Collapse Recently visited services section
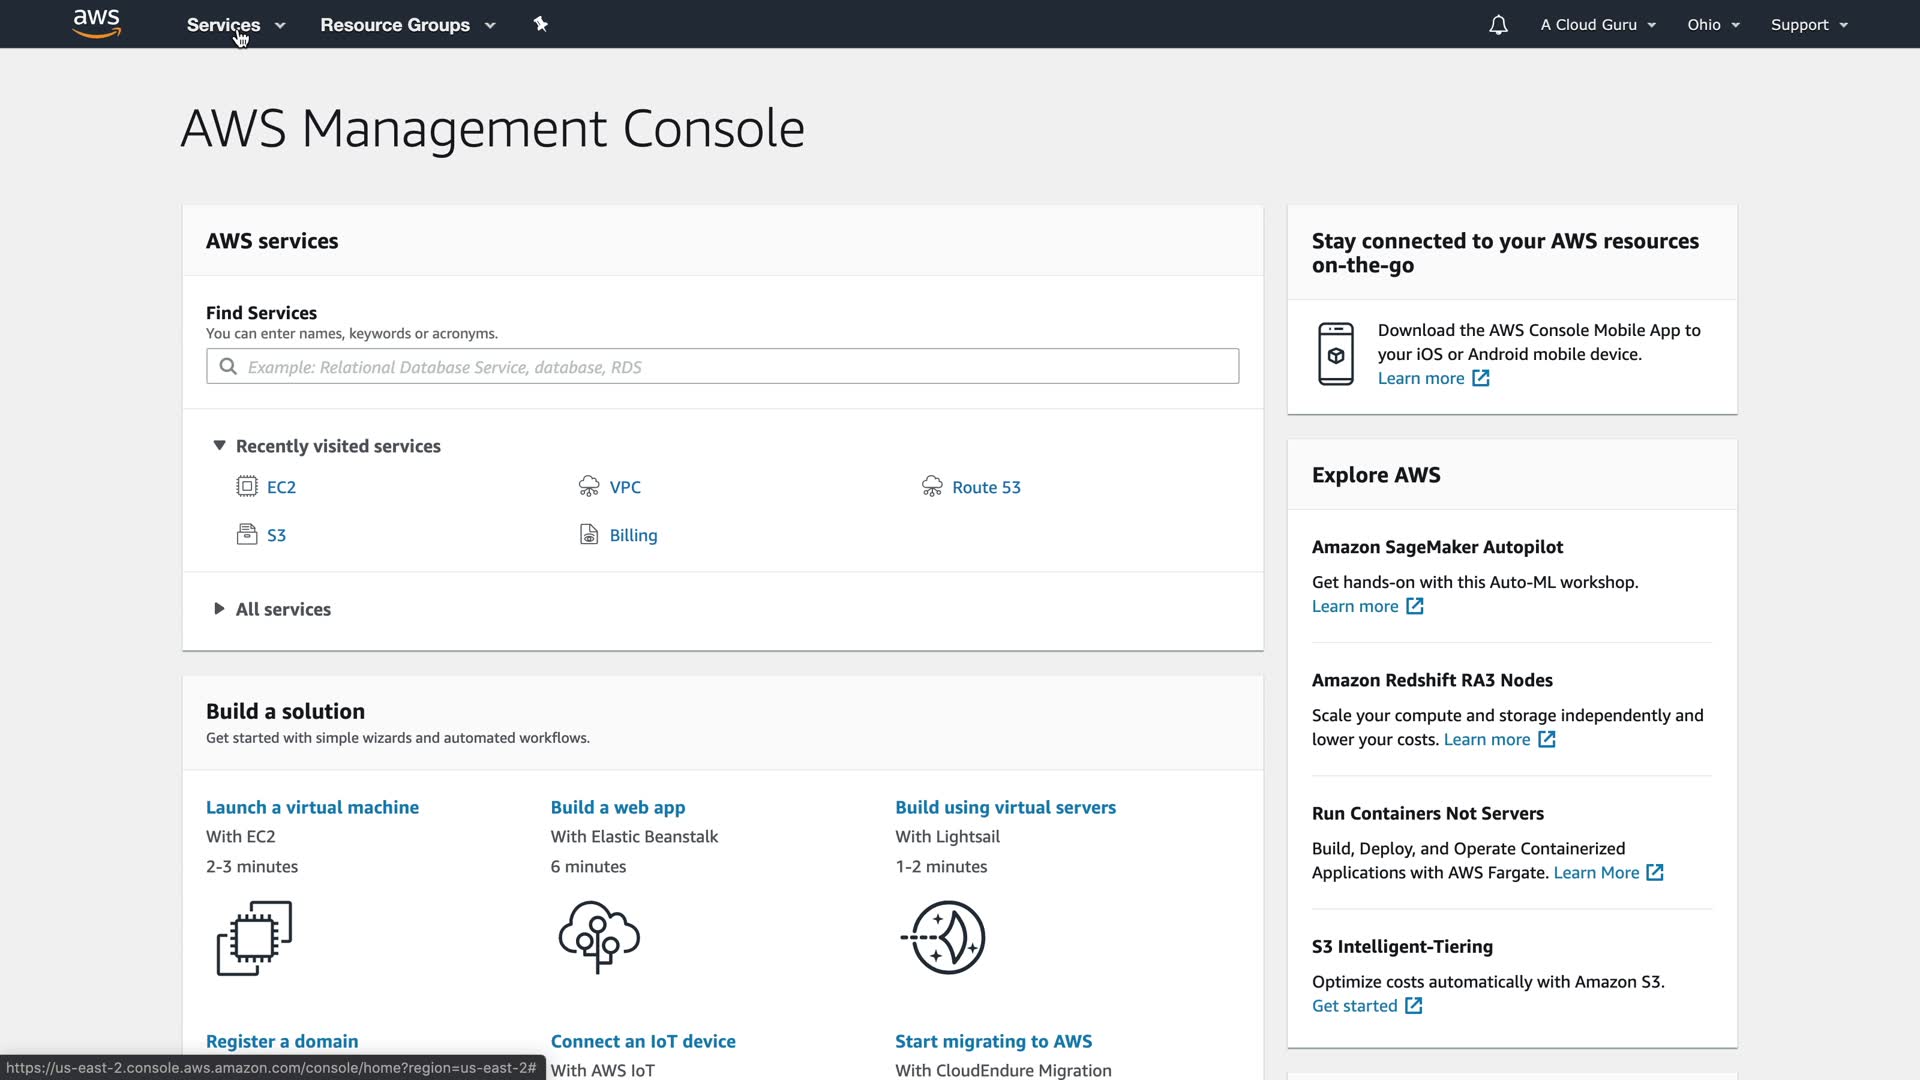The width and height of the screenshot is (1920, 1080). [x=219, y=446]
